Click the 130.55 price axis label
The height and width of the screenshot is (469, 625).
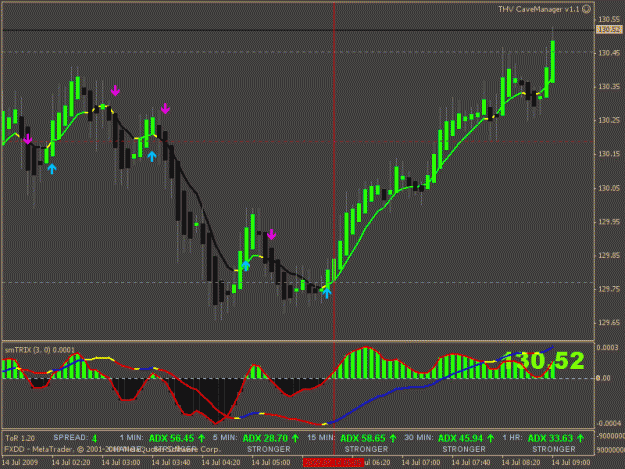(x=609, y=19)
